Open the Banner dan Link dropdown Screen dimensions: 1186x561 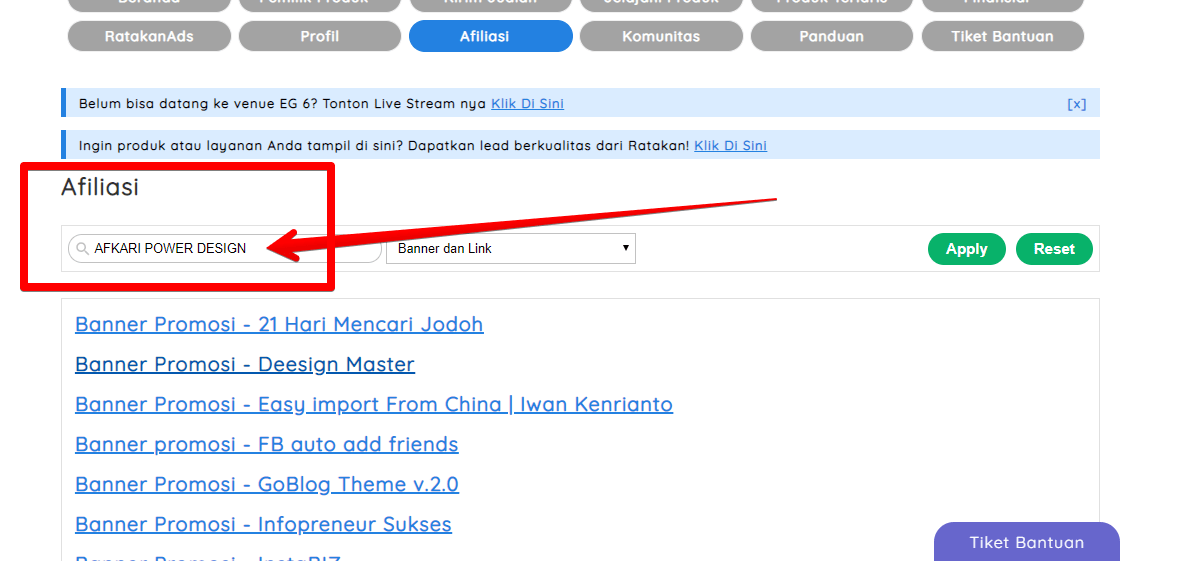click(510, 249)
